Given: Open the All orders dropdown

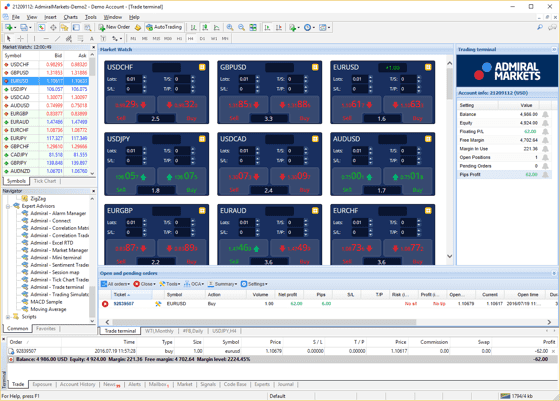Looking at the screenshot, I should [x=115, y=284].
